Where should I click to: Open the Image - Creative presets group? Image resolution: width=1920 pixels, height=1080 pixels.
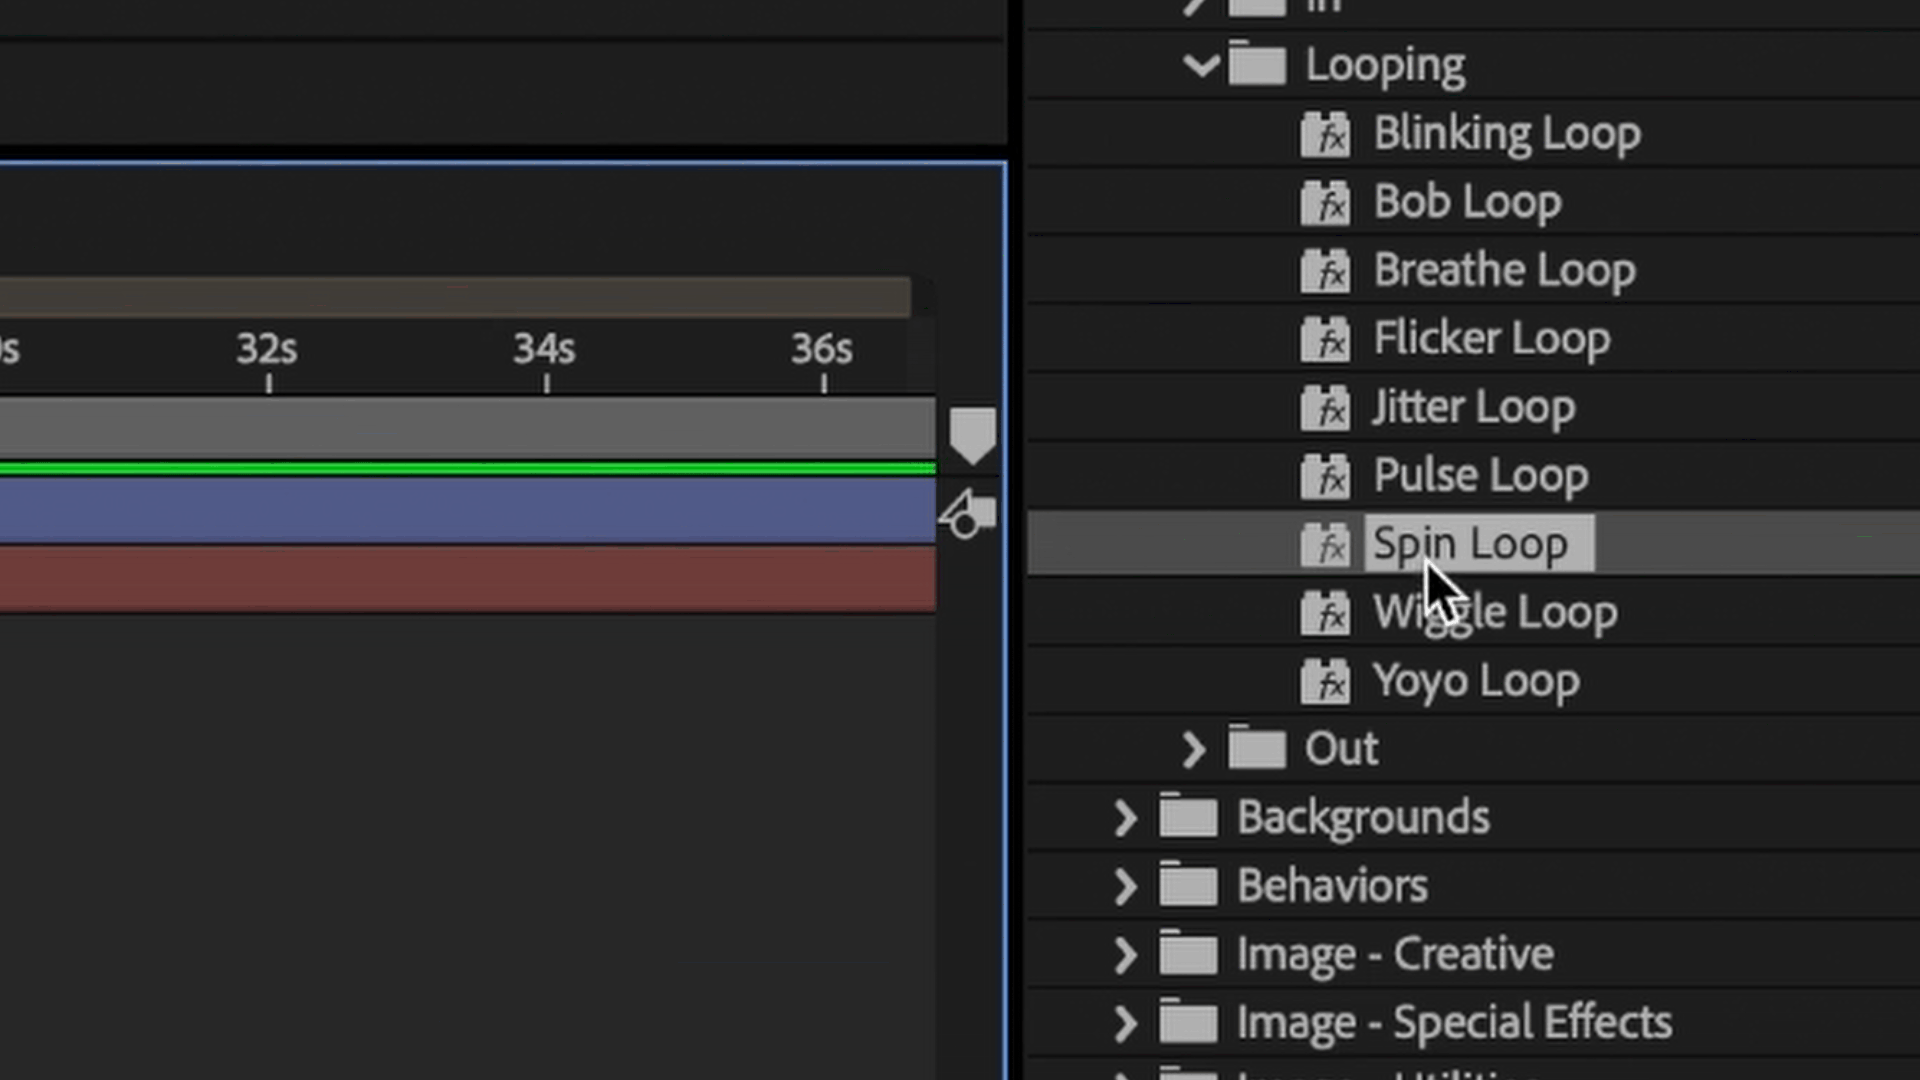coord(1125,953)
